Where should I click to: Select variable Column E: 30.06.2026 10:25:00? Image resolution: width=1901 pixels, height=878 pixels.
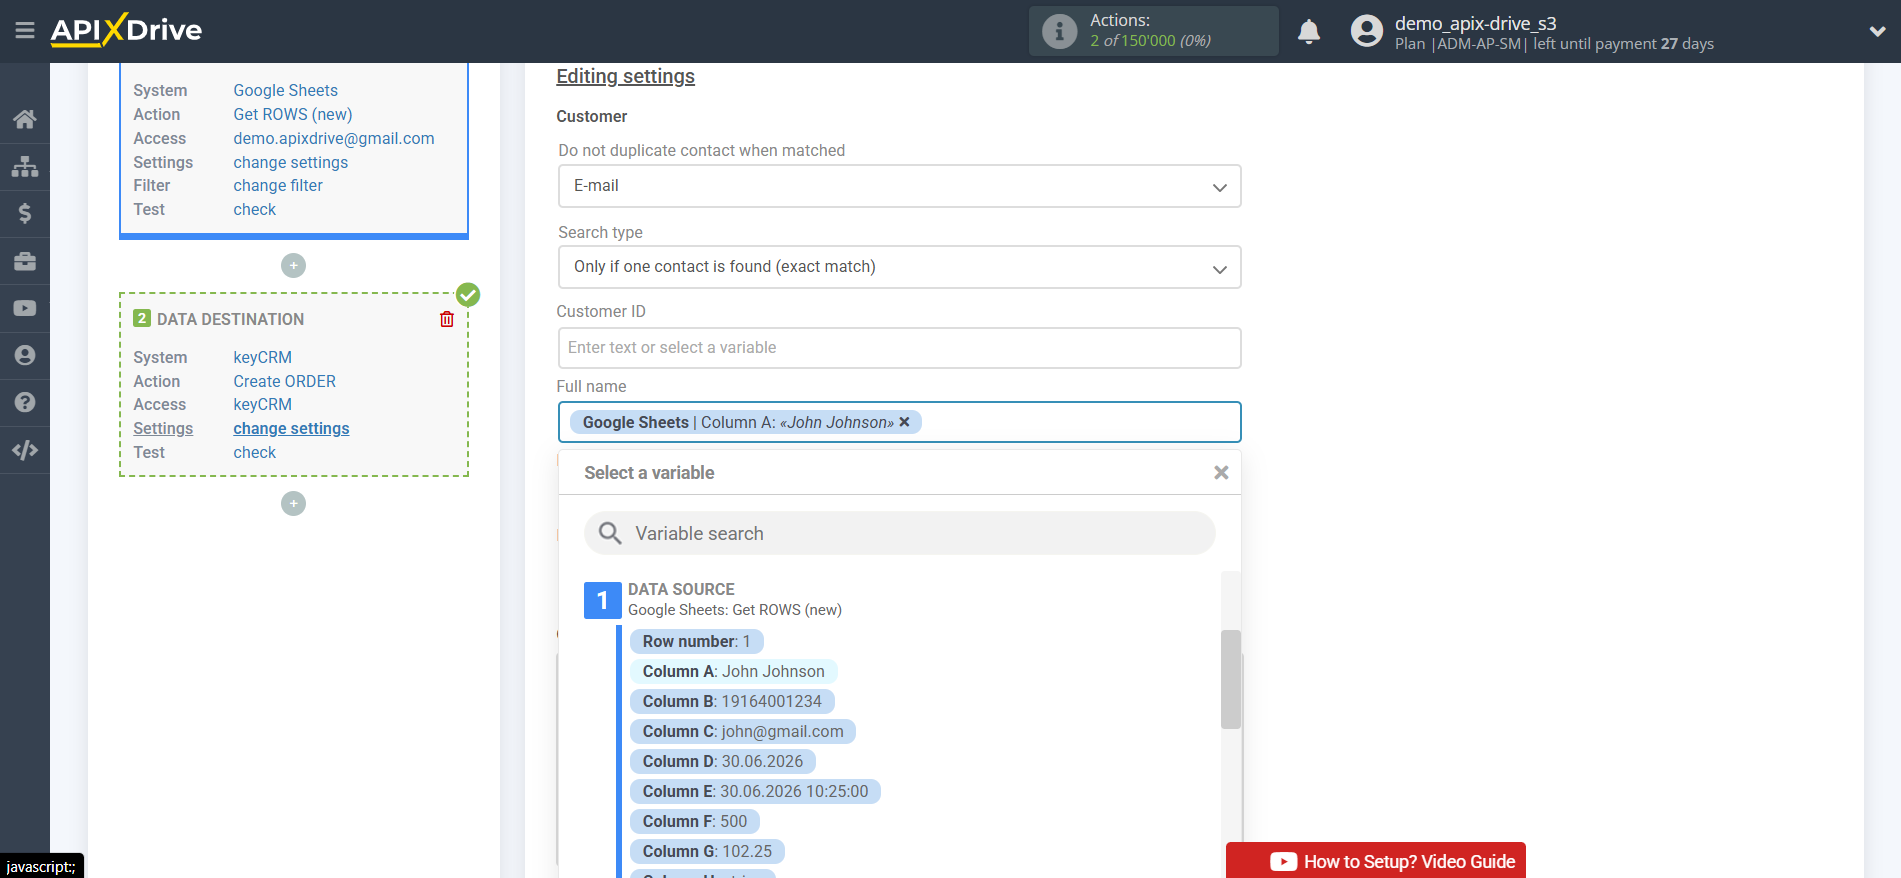click(755, 791)
